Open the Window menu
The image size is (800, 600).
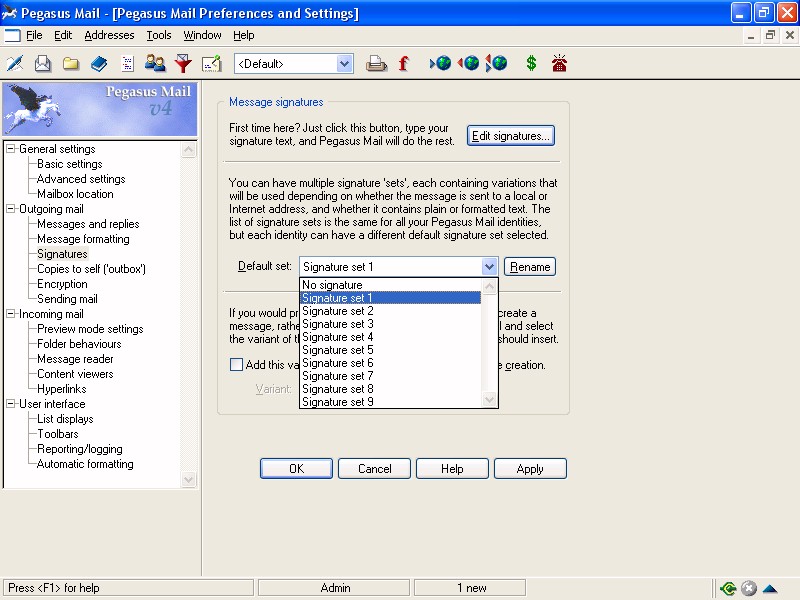point(202,35)
